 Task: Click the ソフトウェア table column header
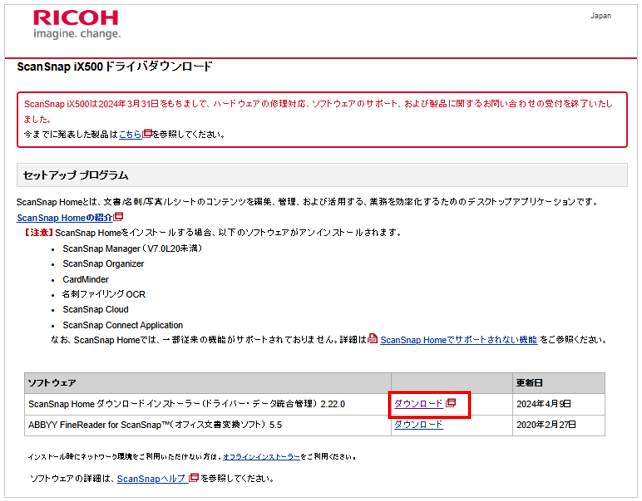(x=208, y=383)
